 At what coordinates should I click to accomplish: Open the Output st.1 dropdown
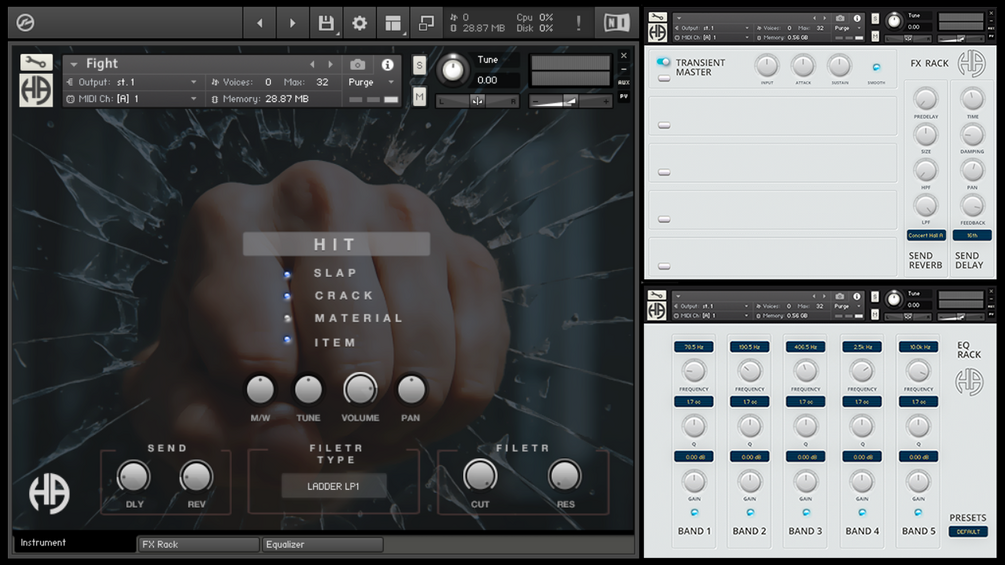tap(133, 82)
